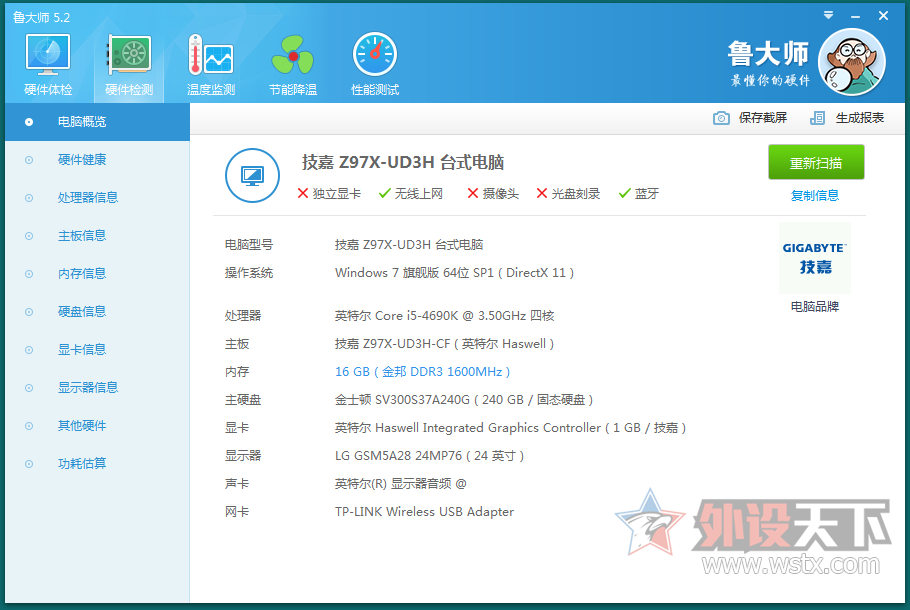
Task: Click the 网卡 row label
Action: (237, 512)
